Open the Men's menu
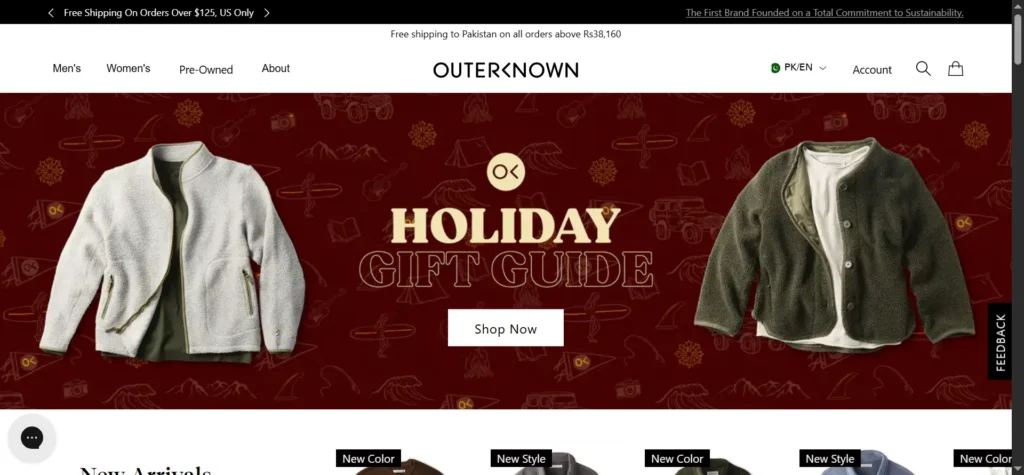This screenshot has height=475, width=1024. point(67,68)
